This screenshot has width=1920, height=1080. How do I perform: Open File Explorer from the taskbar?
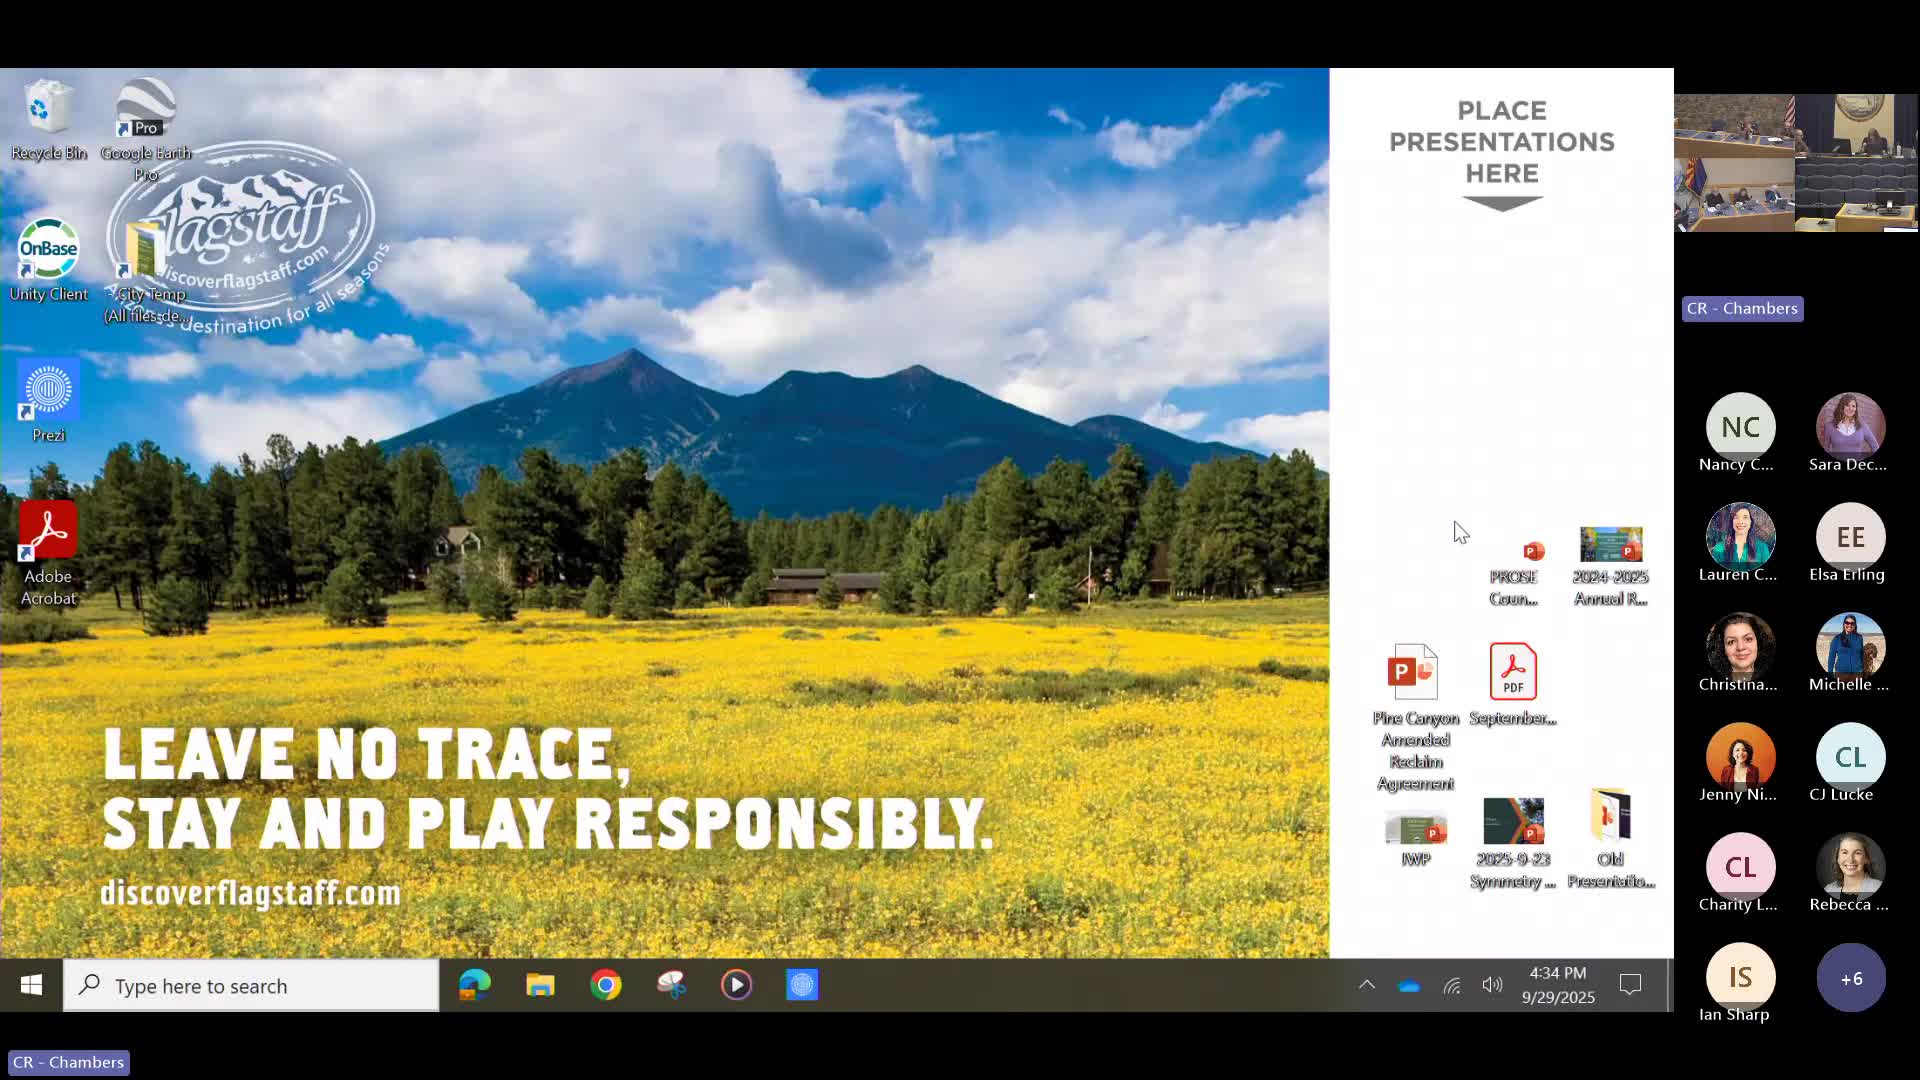pos(540,986)
